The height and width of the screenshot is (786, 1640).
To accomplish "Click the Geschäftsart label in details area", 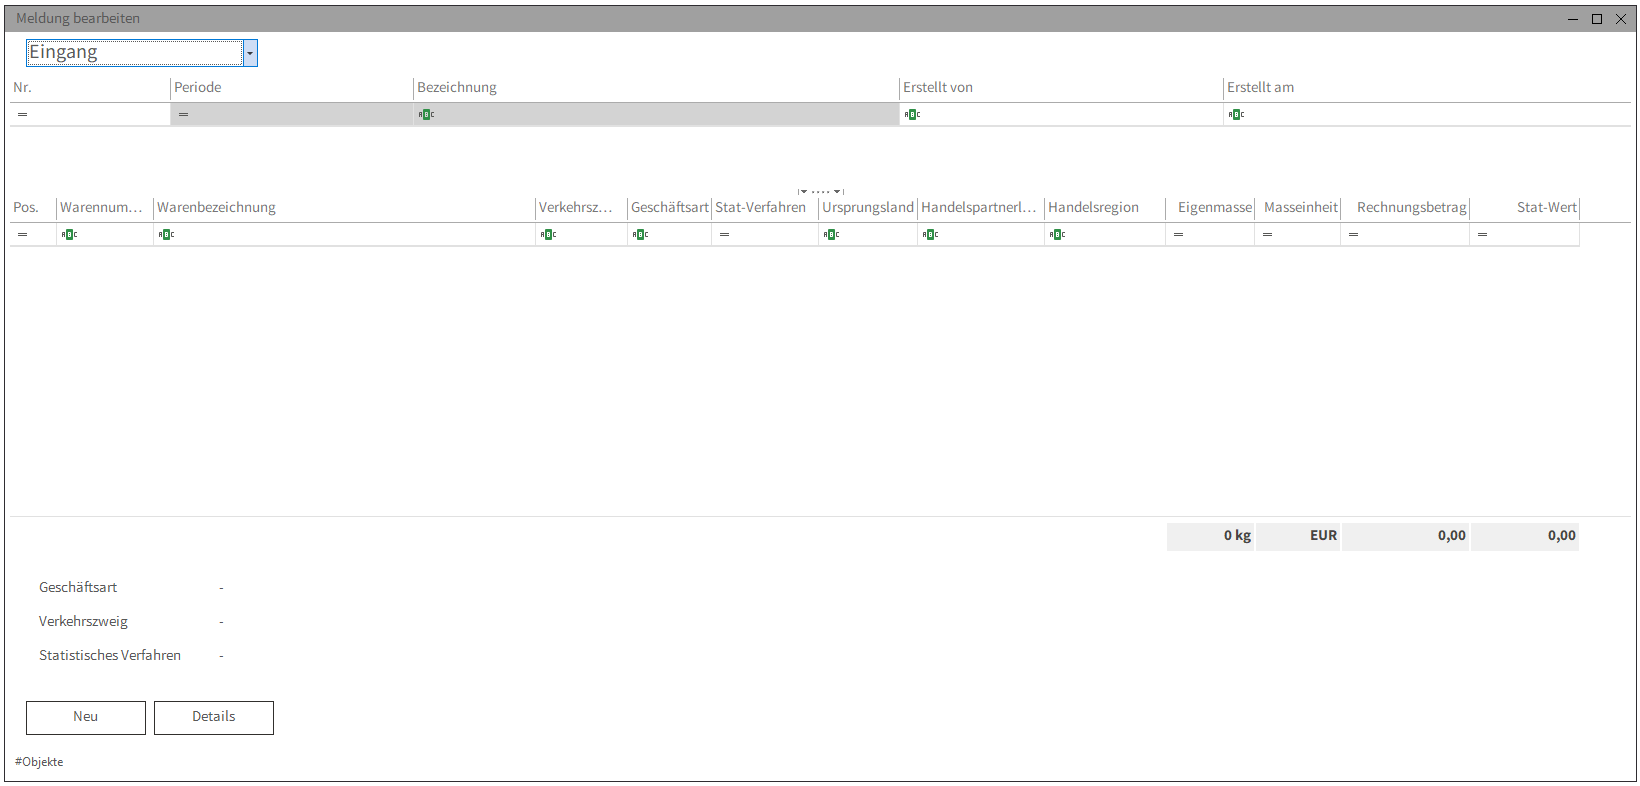I will tap(78, 588).
